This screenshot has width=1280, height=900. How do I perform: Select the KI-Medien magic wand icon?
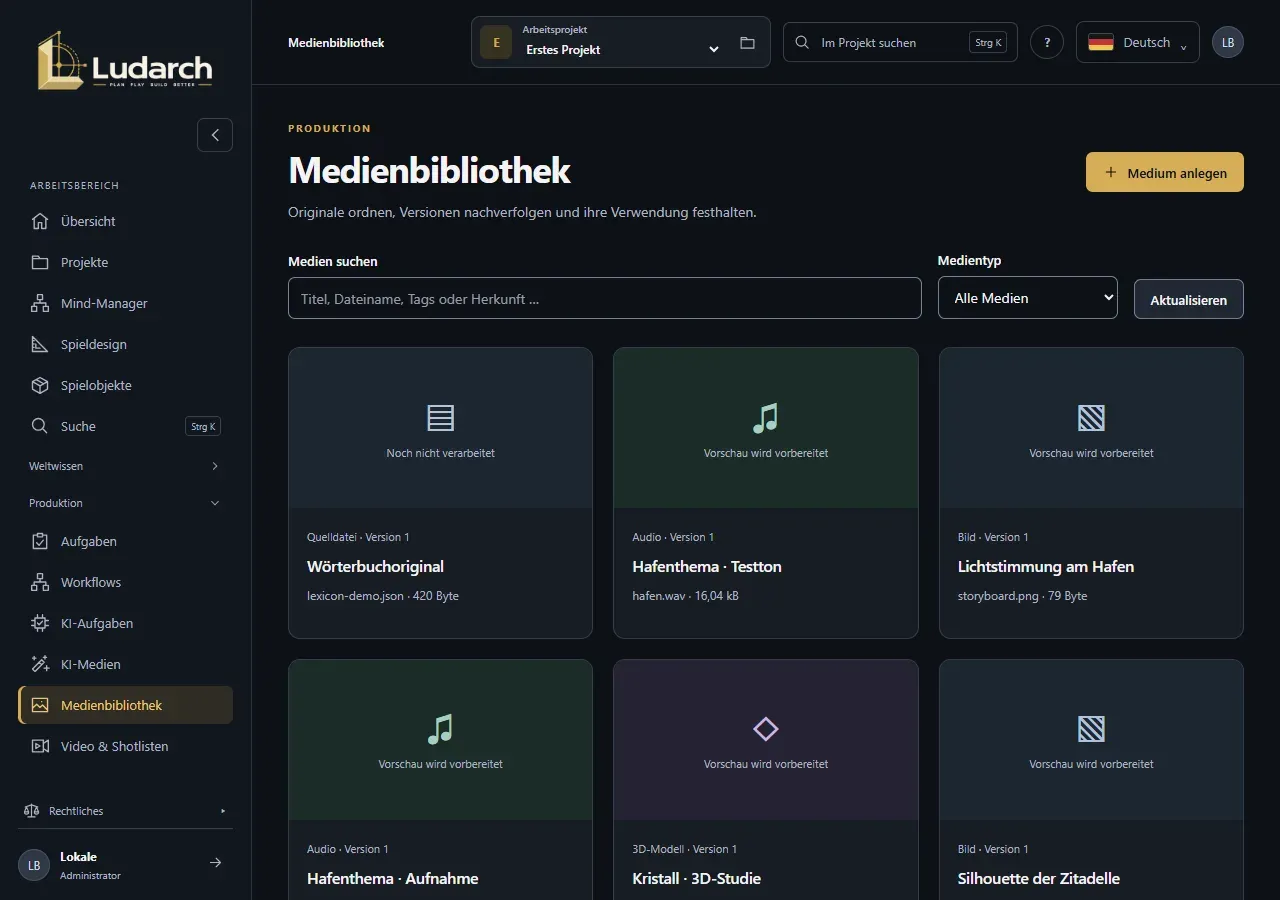(40, 664)
